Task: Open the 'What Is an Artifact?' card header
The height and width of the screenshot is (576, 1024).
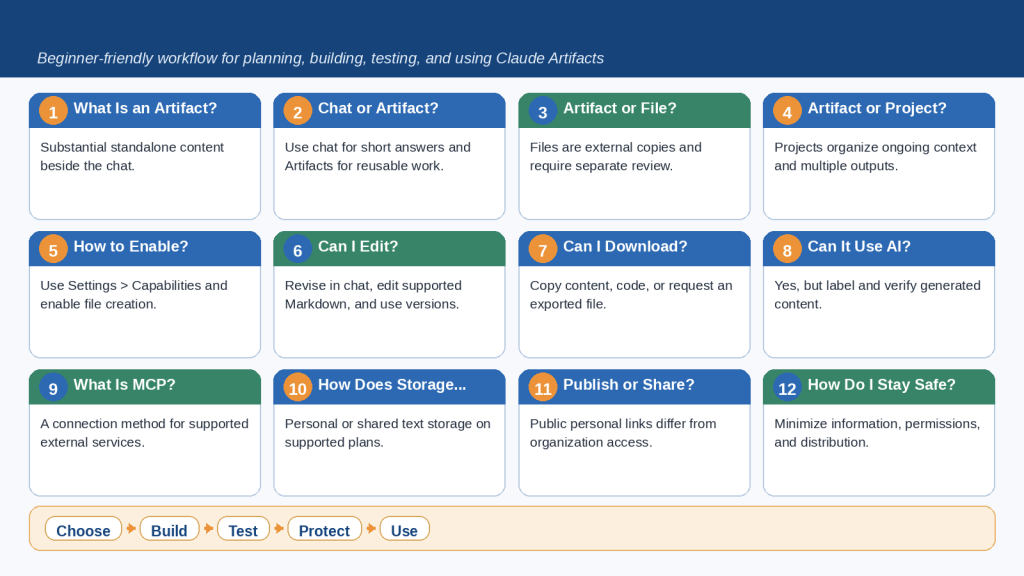Action: [x=145, y=110]
